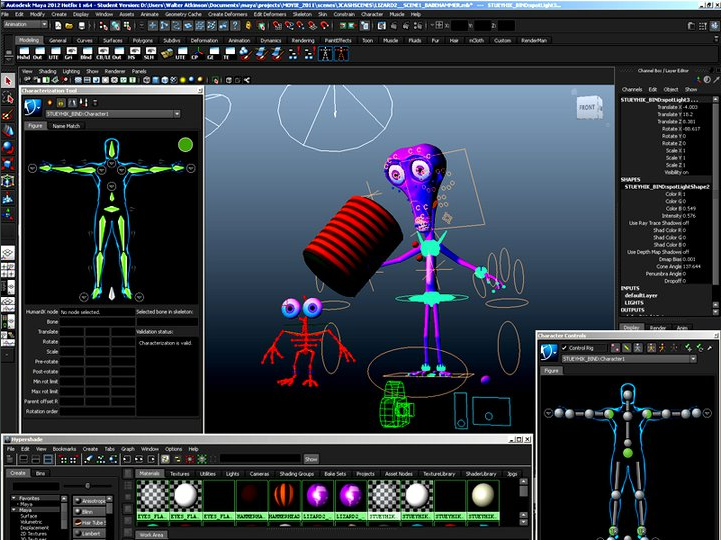The width and height of the screenshot is (721, 540).
Task: Click Hypershade blue brush clear graph icon
Action: 89,459
